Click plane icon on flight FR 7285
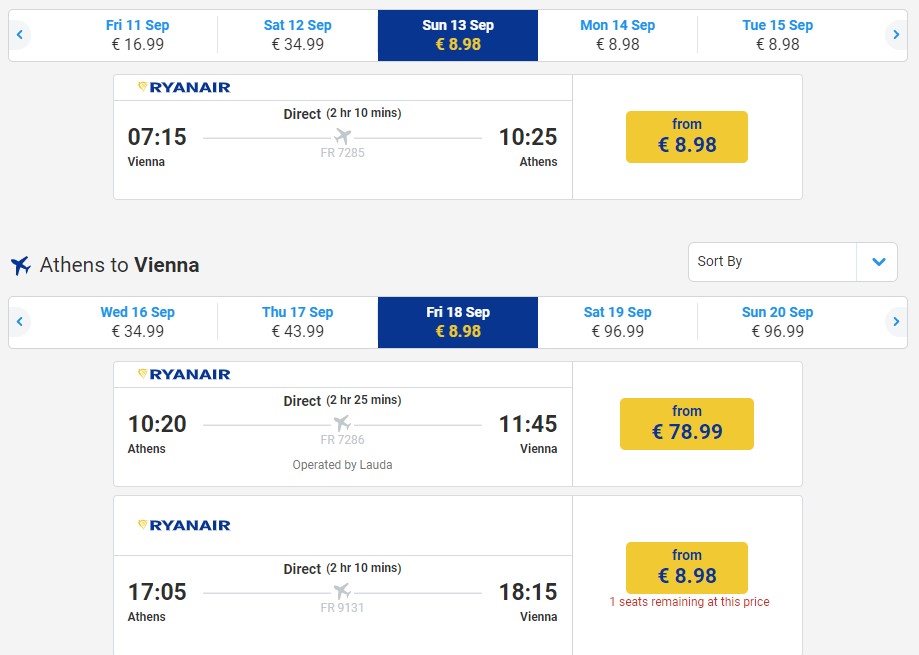 342,137
